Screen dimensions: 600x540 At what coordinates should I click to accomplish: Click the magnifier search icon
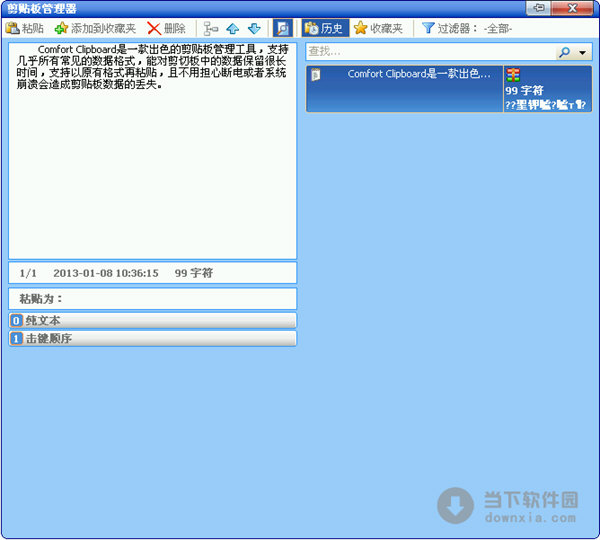tap(564, 52)
